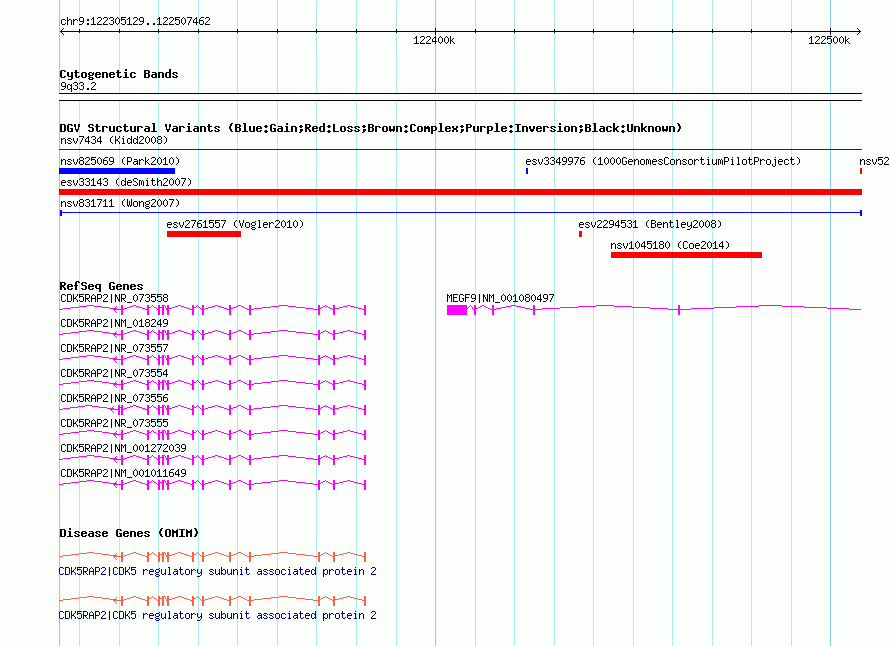This screenshot has height=646, width=890.
Task: Select the long red esv33143 loss bar
Action: pyautogui.click(x=460, y=192)
